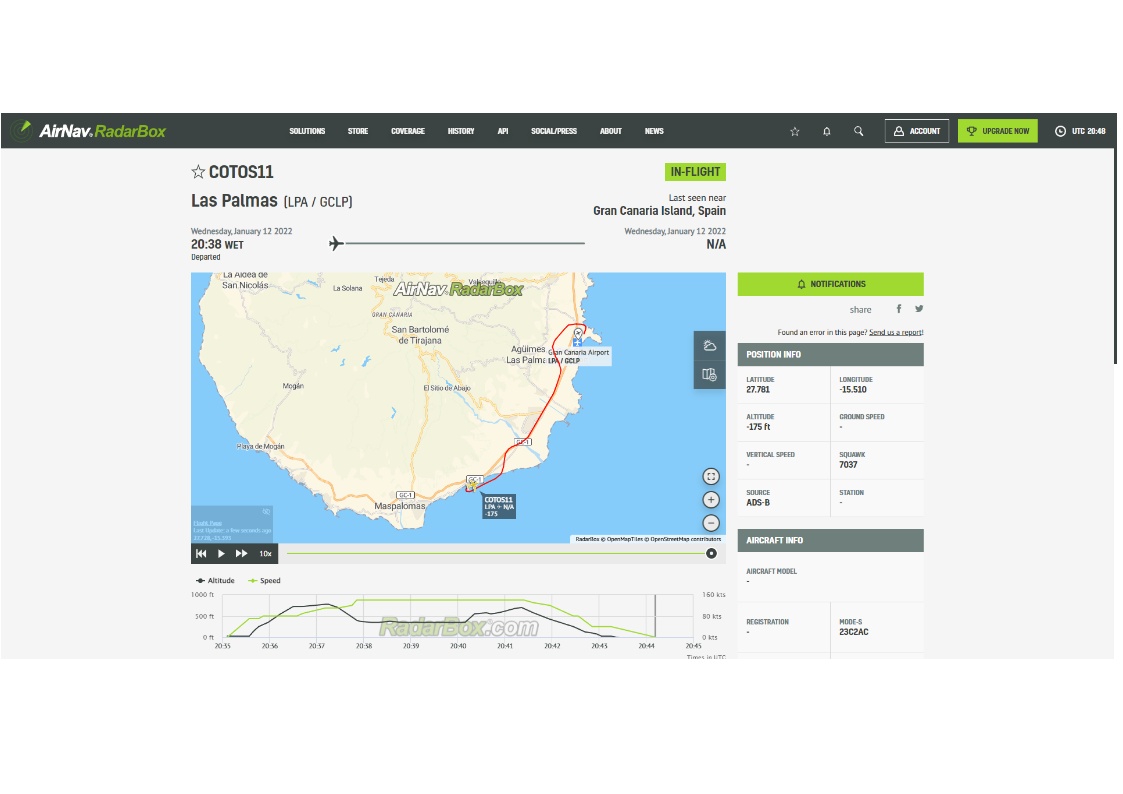Toggle the Altitude legend series
The width and height of the screenshot is (1123, 794).
[x=215, y=581]
